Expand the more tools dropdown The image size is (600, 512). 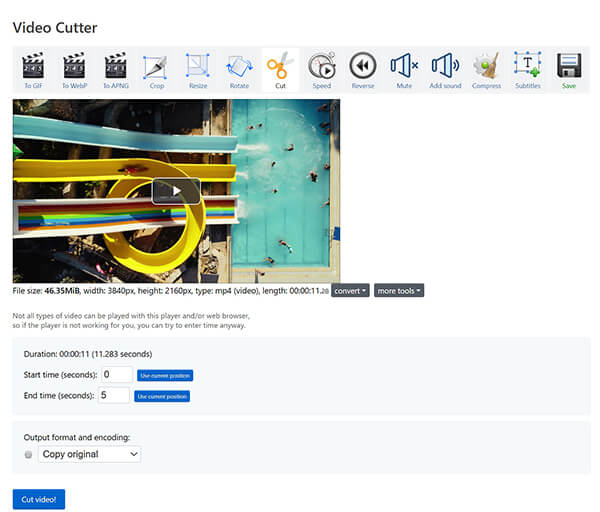pos(399,291)
